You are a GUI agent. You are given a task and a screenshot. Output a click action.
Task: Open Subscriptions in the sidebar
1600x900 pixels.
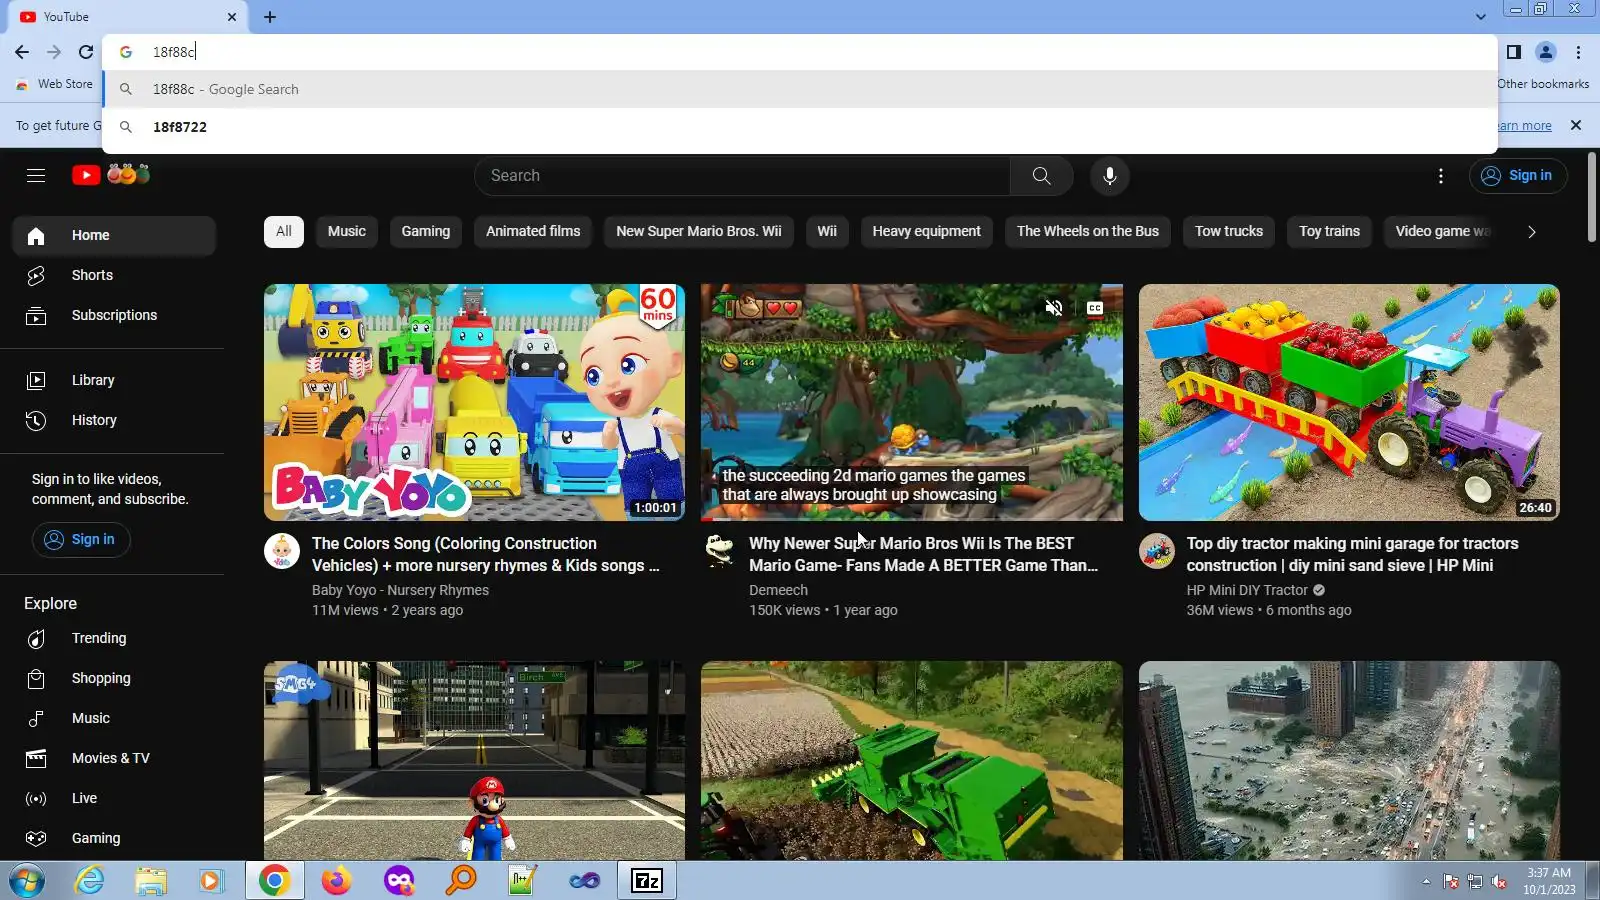coord(114,315)
